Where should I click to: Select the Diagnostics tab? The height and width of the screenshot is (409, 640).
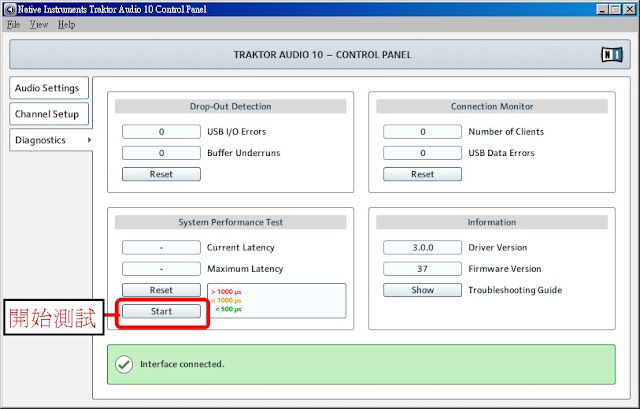pos(51,140)
